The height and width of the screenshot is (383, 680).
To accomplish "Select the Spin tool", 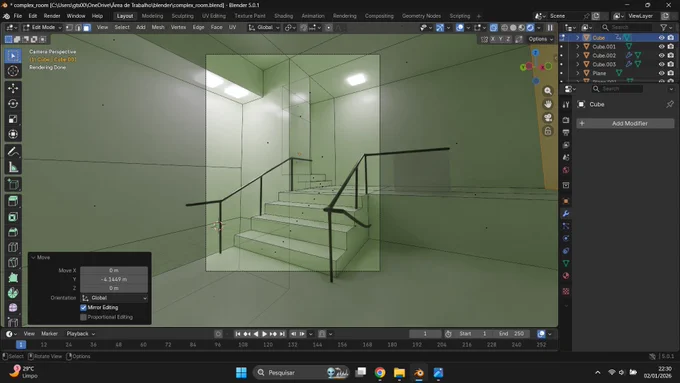I will click(13, 293).
